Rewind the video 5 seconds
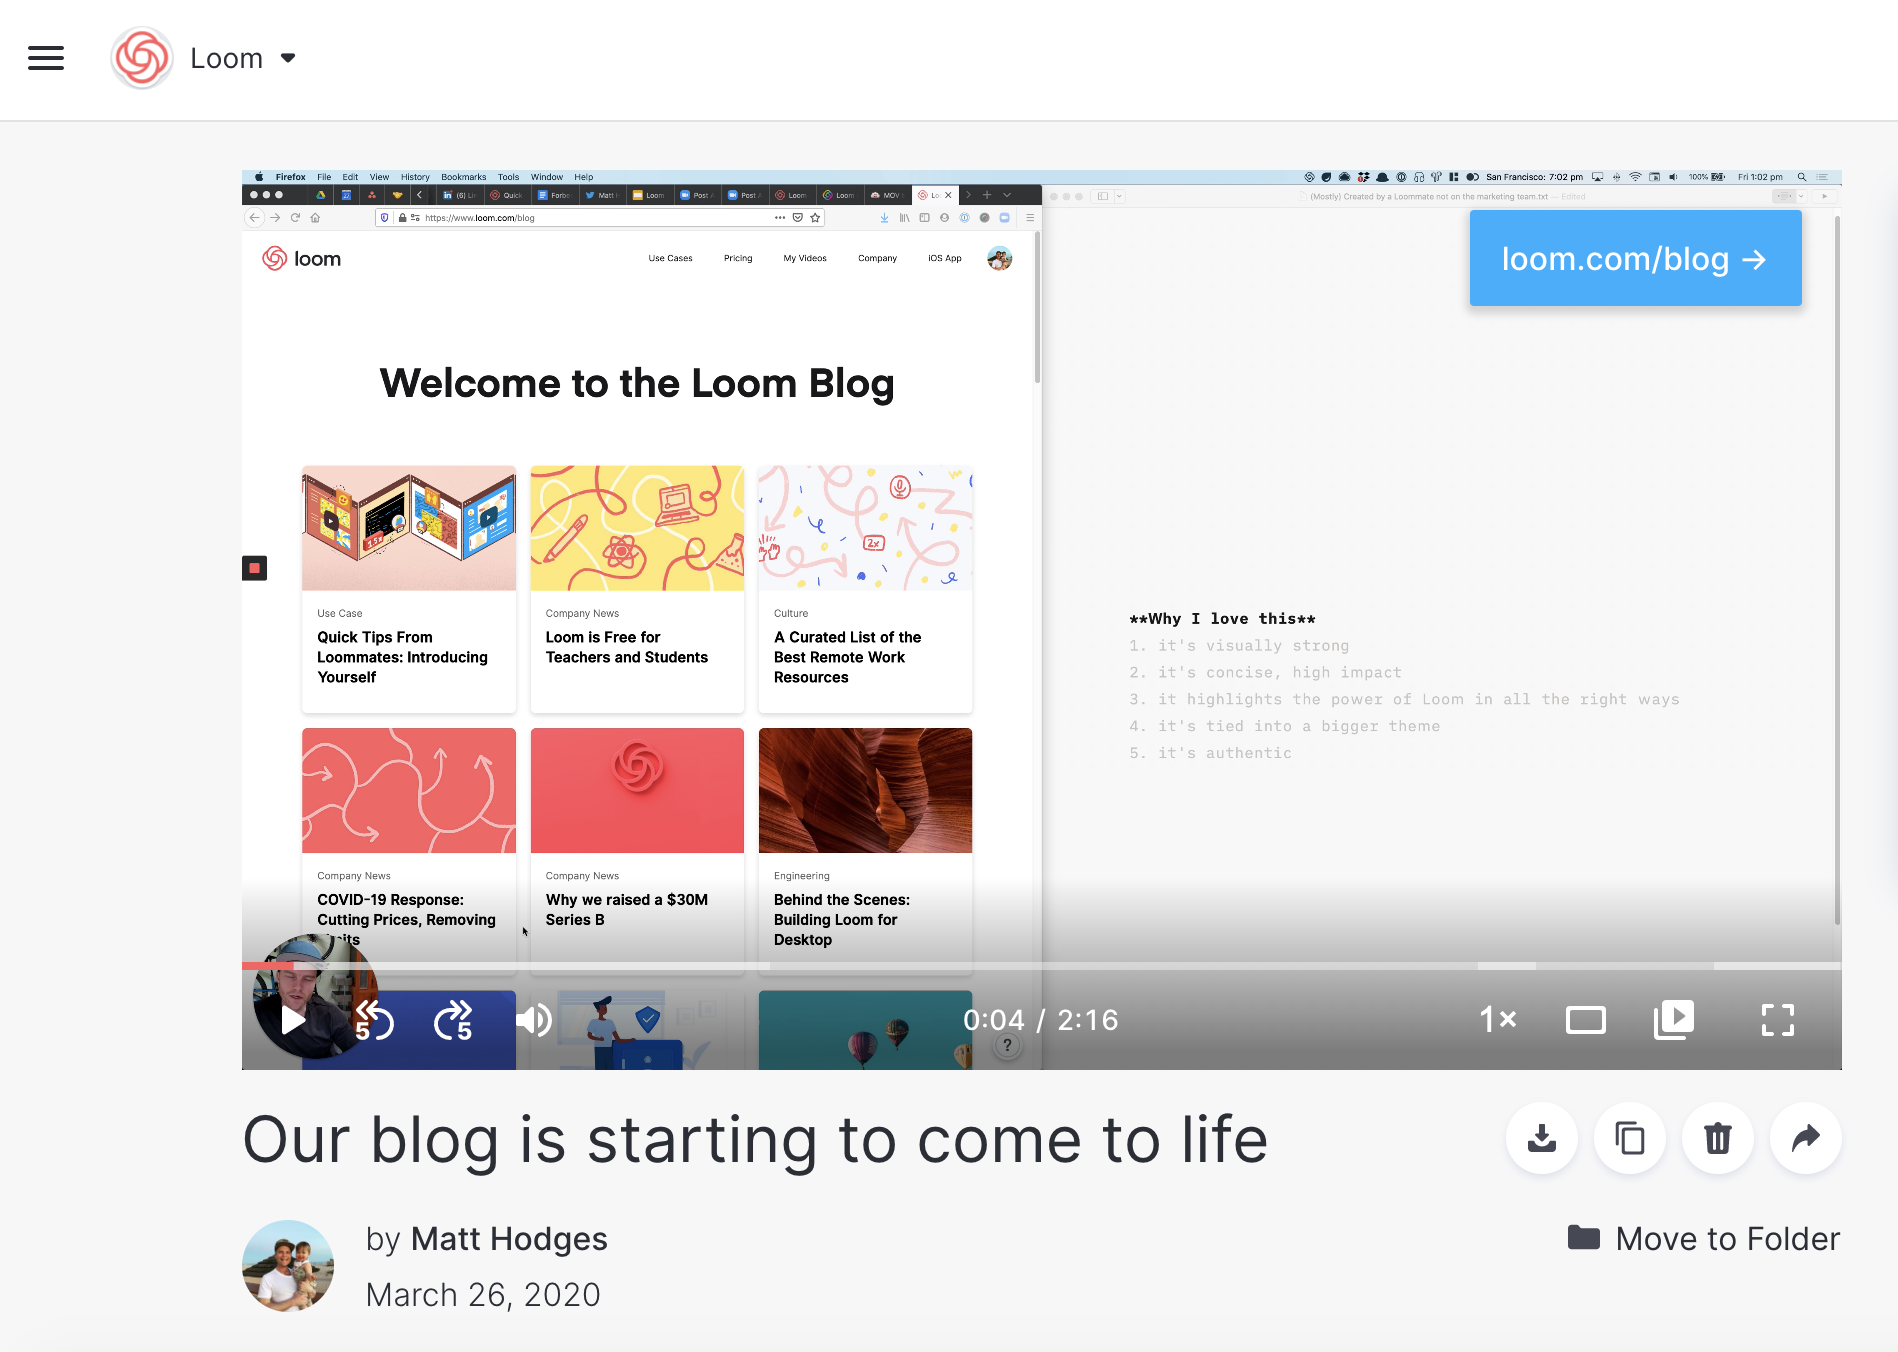 tap(375, 1020)
